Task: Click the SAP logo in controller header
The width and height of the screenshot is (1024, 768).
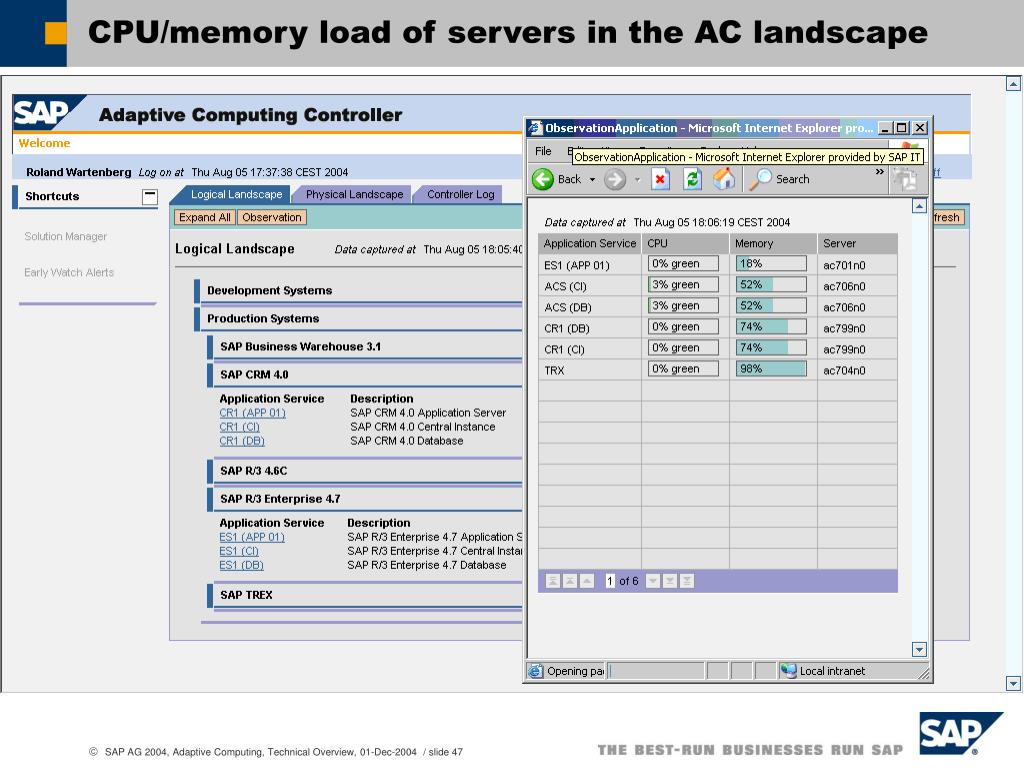Action: pos(48,112)
